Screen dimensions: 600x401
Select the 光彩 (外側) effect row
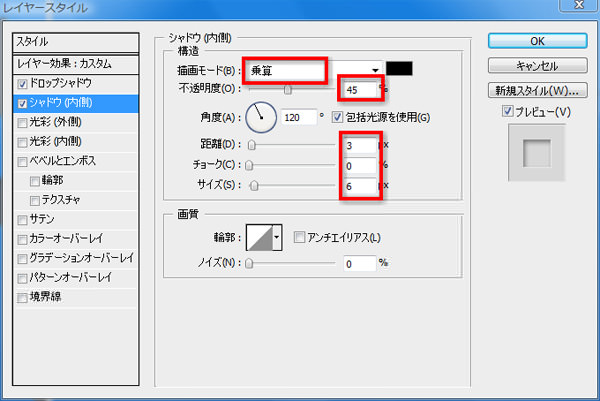75,123
